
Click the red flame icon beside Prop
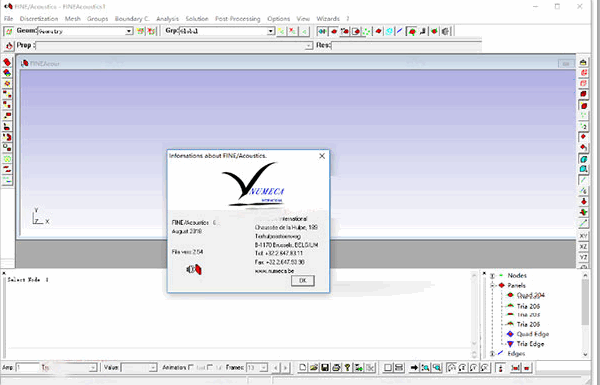tap(9, 46)
